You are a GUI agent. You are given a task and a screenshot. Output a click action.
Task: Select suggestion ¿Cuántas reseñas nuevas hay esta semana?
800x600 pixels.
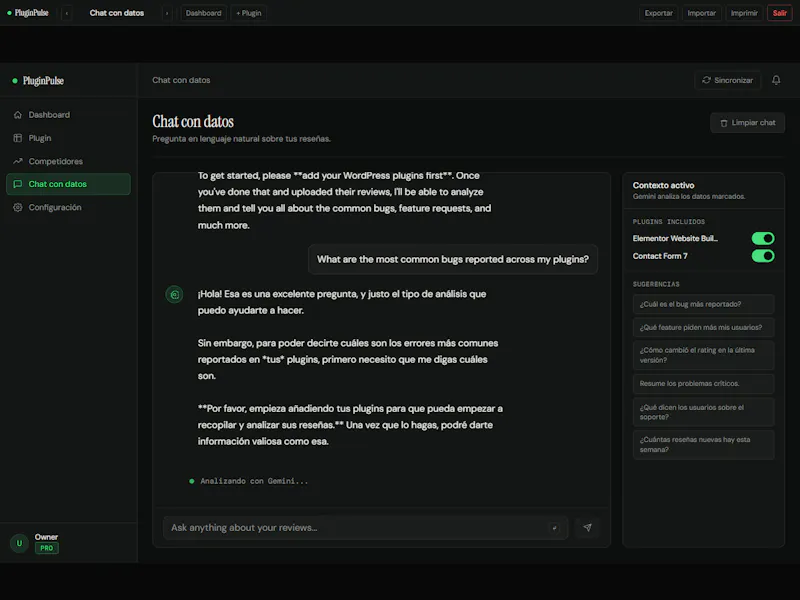704,444
